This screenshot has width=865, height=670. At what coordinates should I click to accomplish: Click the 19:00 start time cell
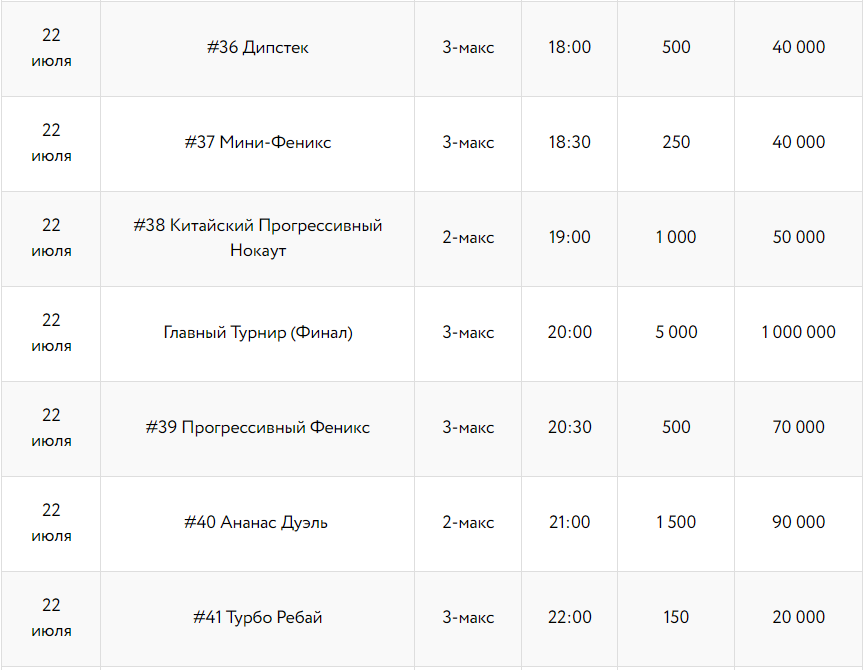tap(569, 237)
